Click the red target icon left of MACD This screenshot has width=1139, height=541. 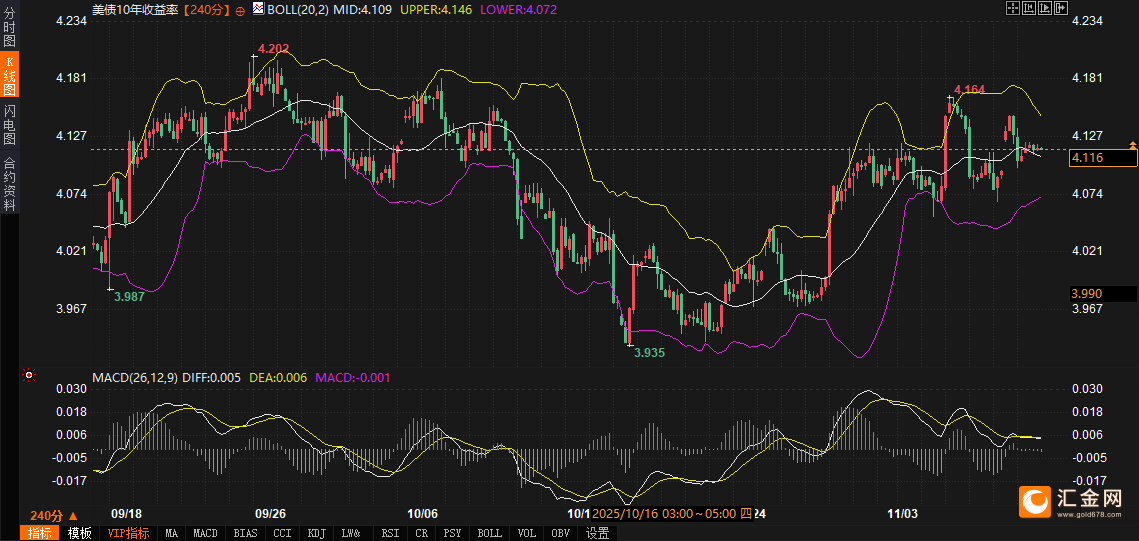(x=29, y=376)
